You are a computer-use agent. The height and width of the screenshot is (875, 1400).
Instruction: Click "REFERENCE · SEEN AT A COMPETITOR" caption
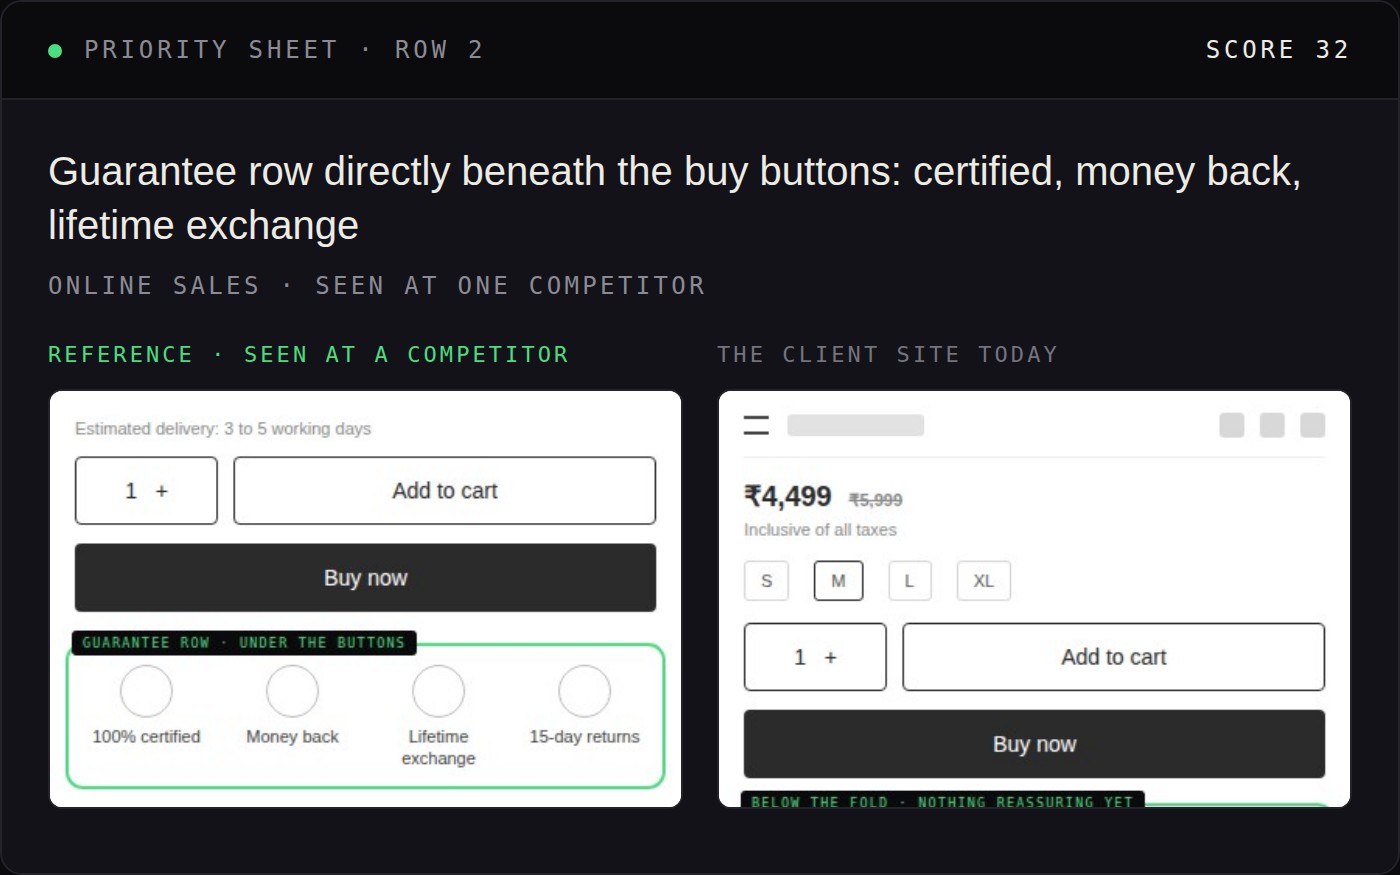[x=308, y=355]
